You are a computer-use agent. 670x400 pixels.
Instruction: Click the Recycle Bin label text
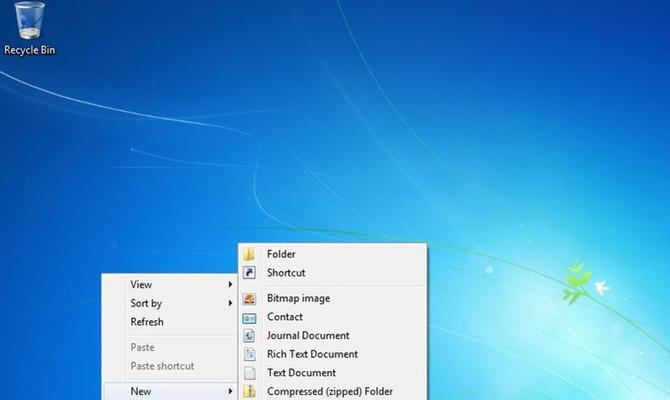tap(29, 50)
